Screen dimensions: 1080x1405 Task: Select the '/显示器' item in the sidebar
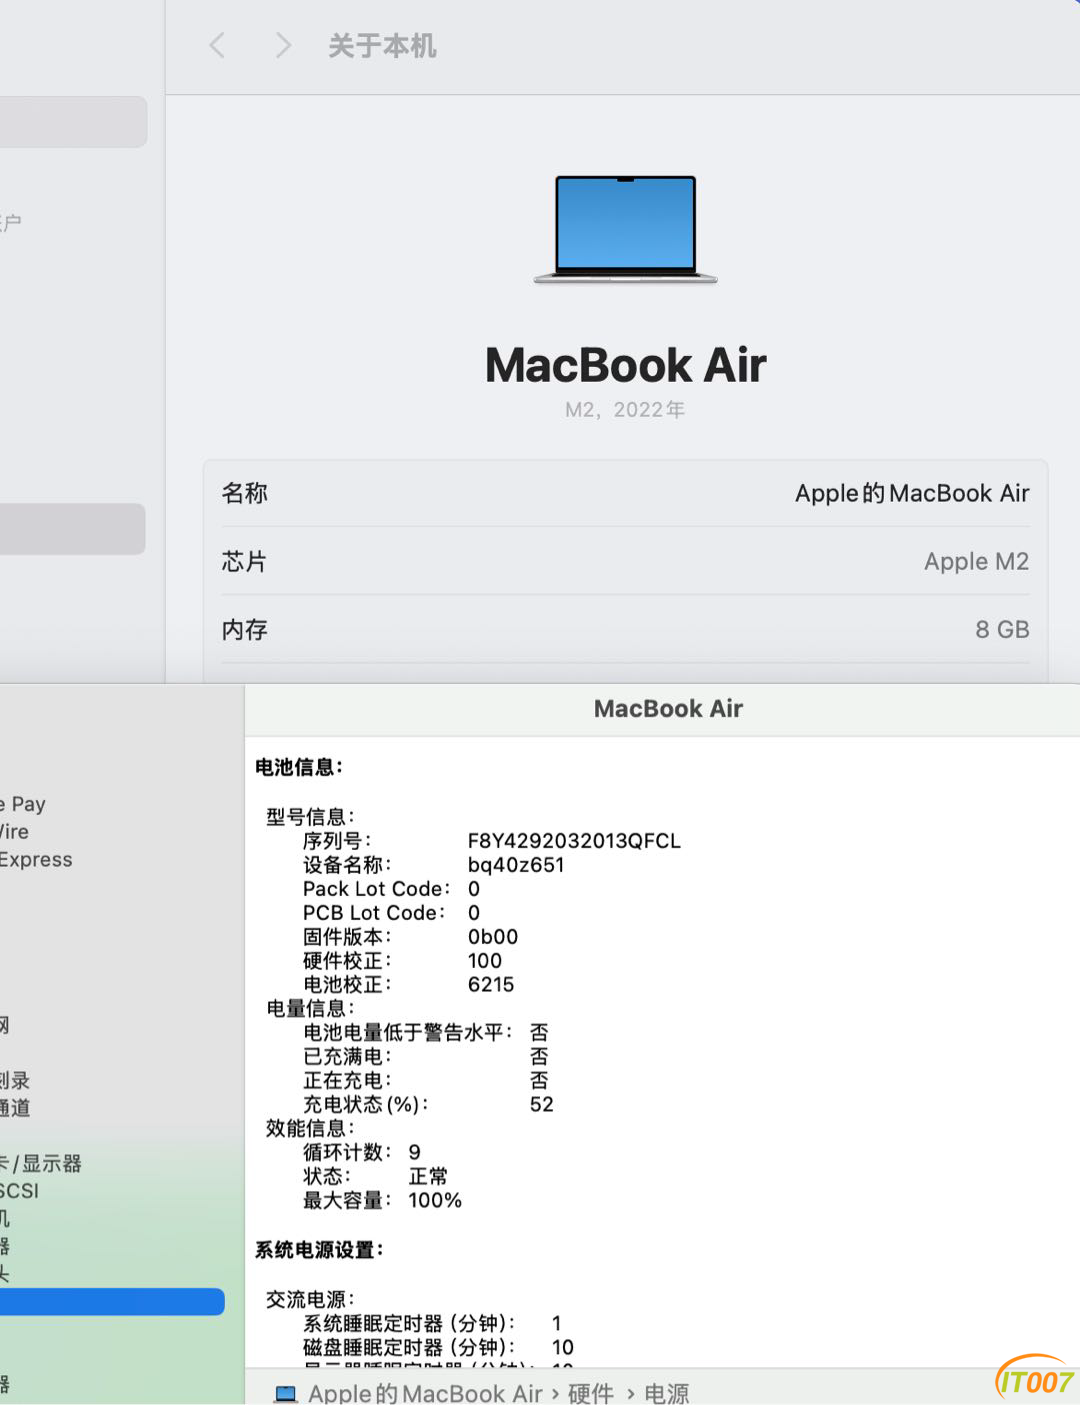point(41,1163)
